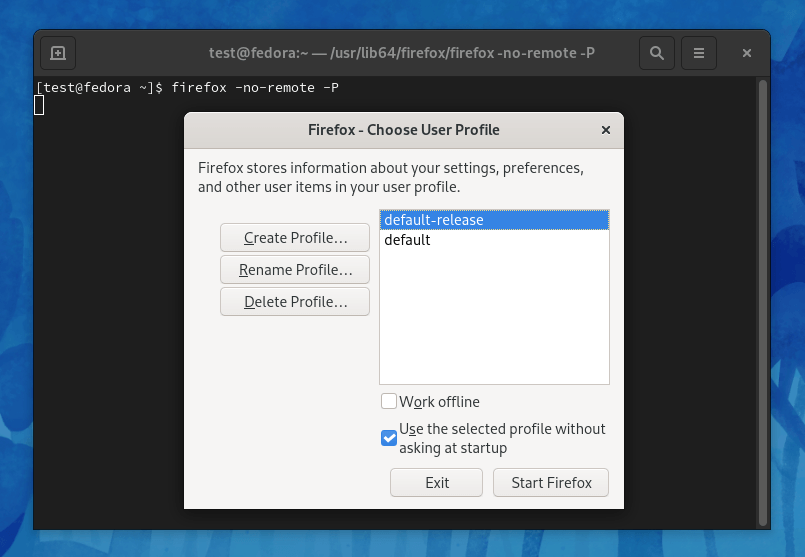Image resolution: width=805 pixels, height=557 pixels.
Task: Open the terminal hamburger menu
Action: pos(699,53)
